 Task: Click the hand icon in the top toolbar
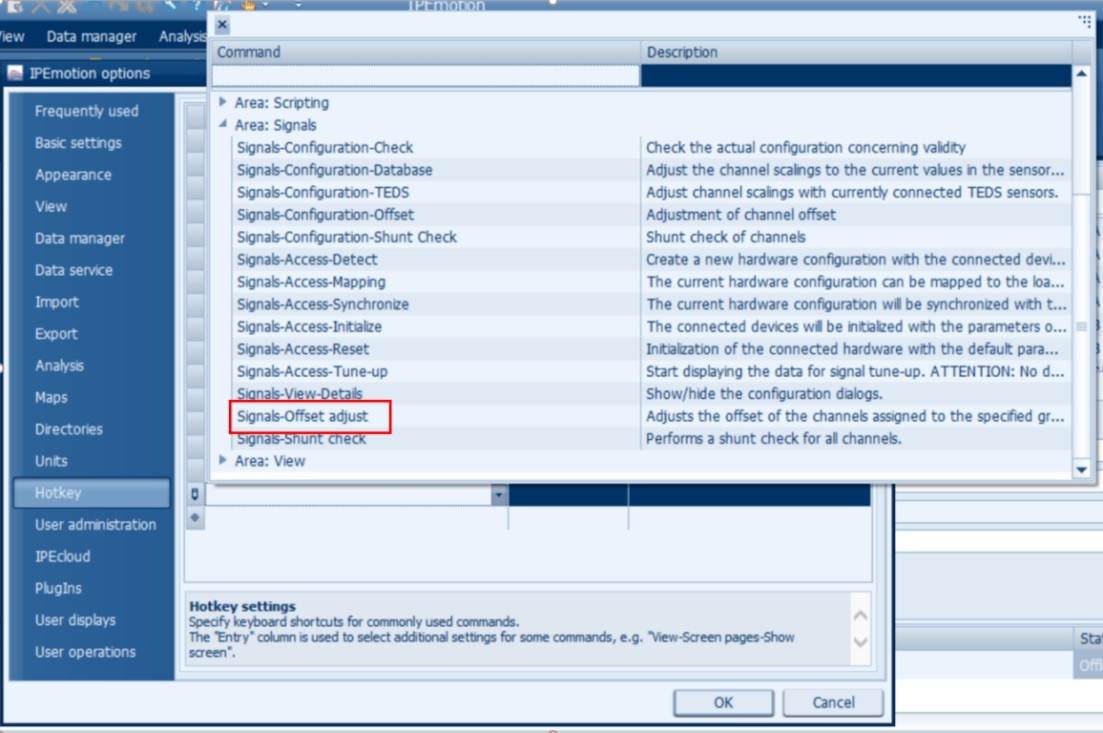[248, 6]
